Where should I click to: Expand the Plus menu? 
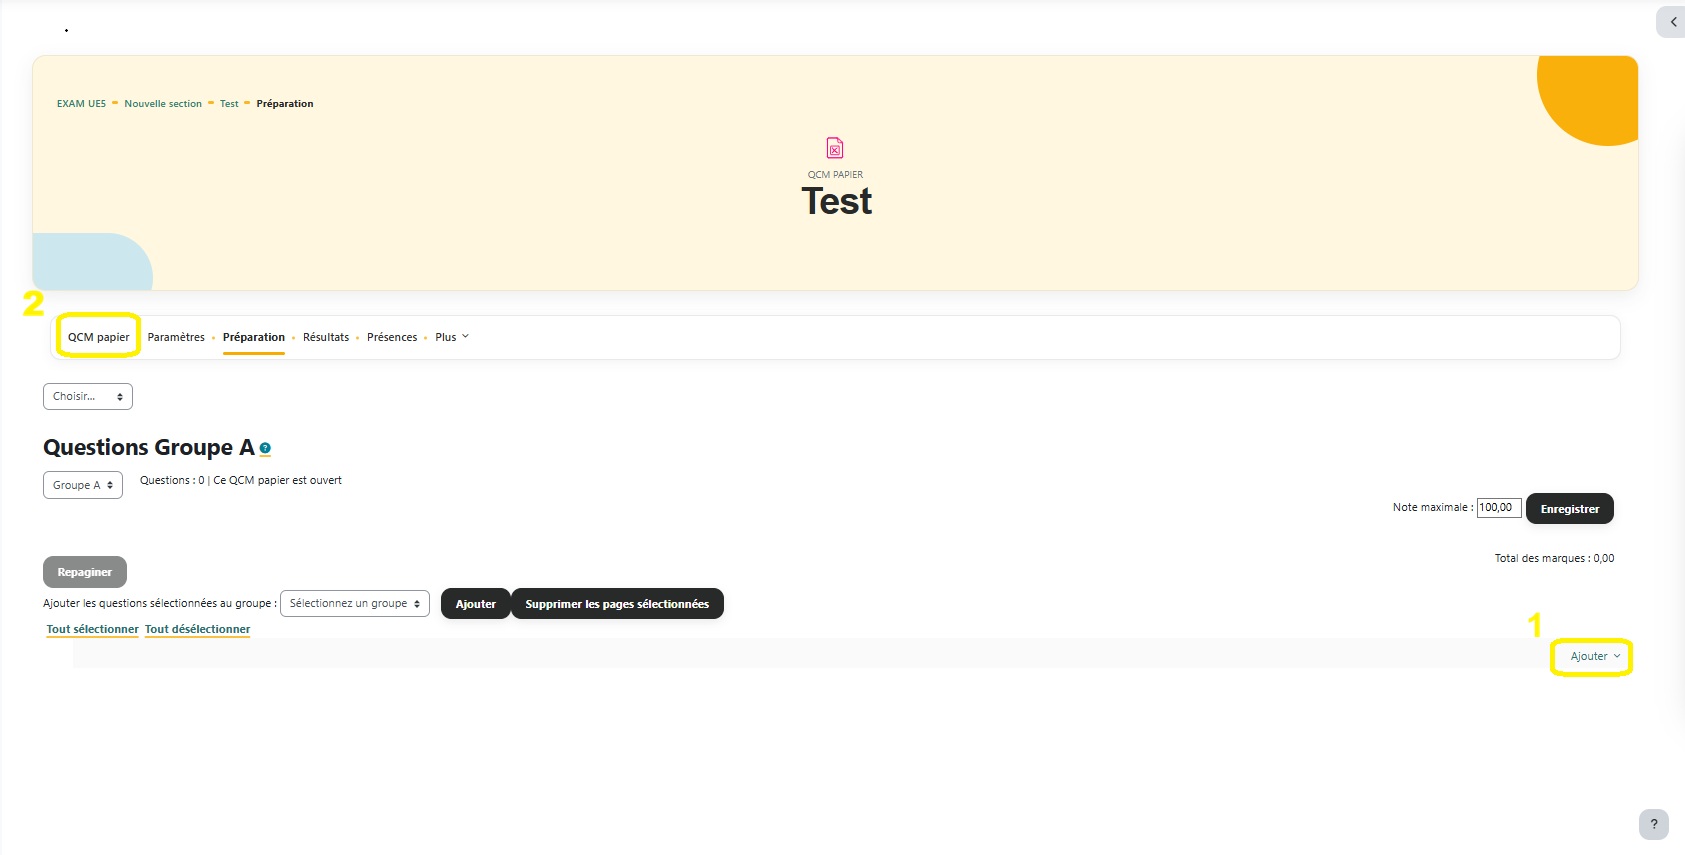452,337
